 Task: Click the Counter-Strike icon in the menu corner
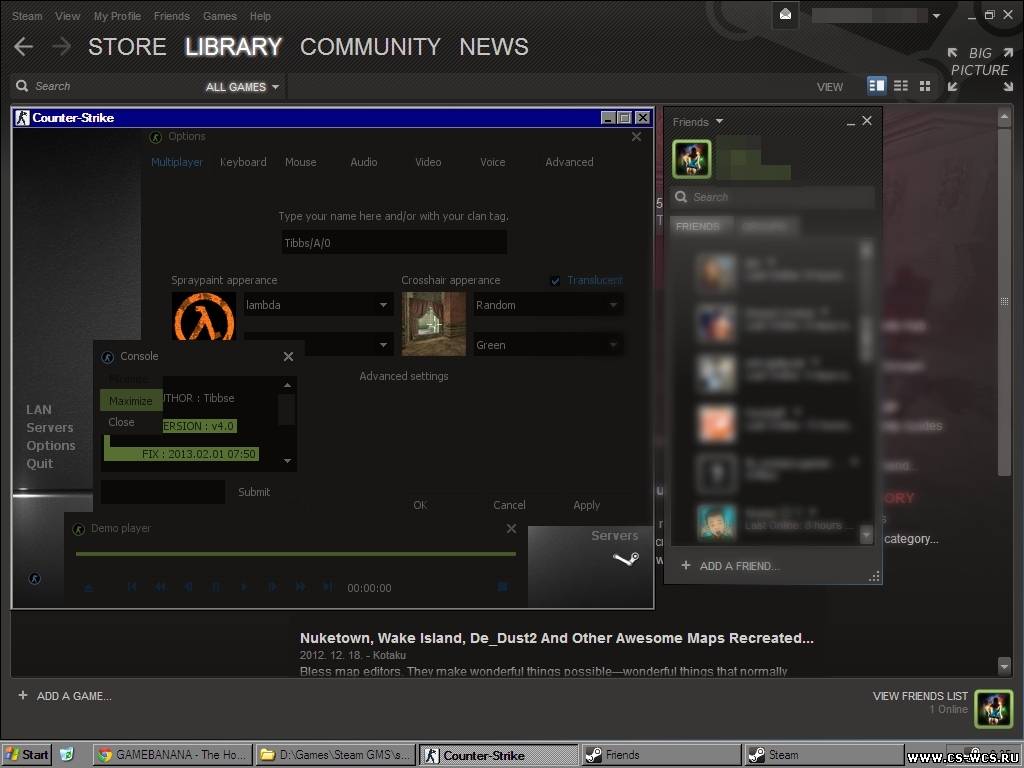(35, 578)
